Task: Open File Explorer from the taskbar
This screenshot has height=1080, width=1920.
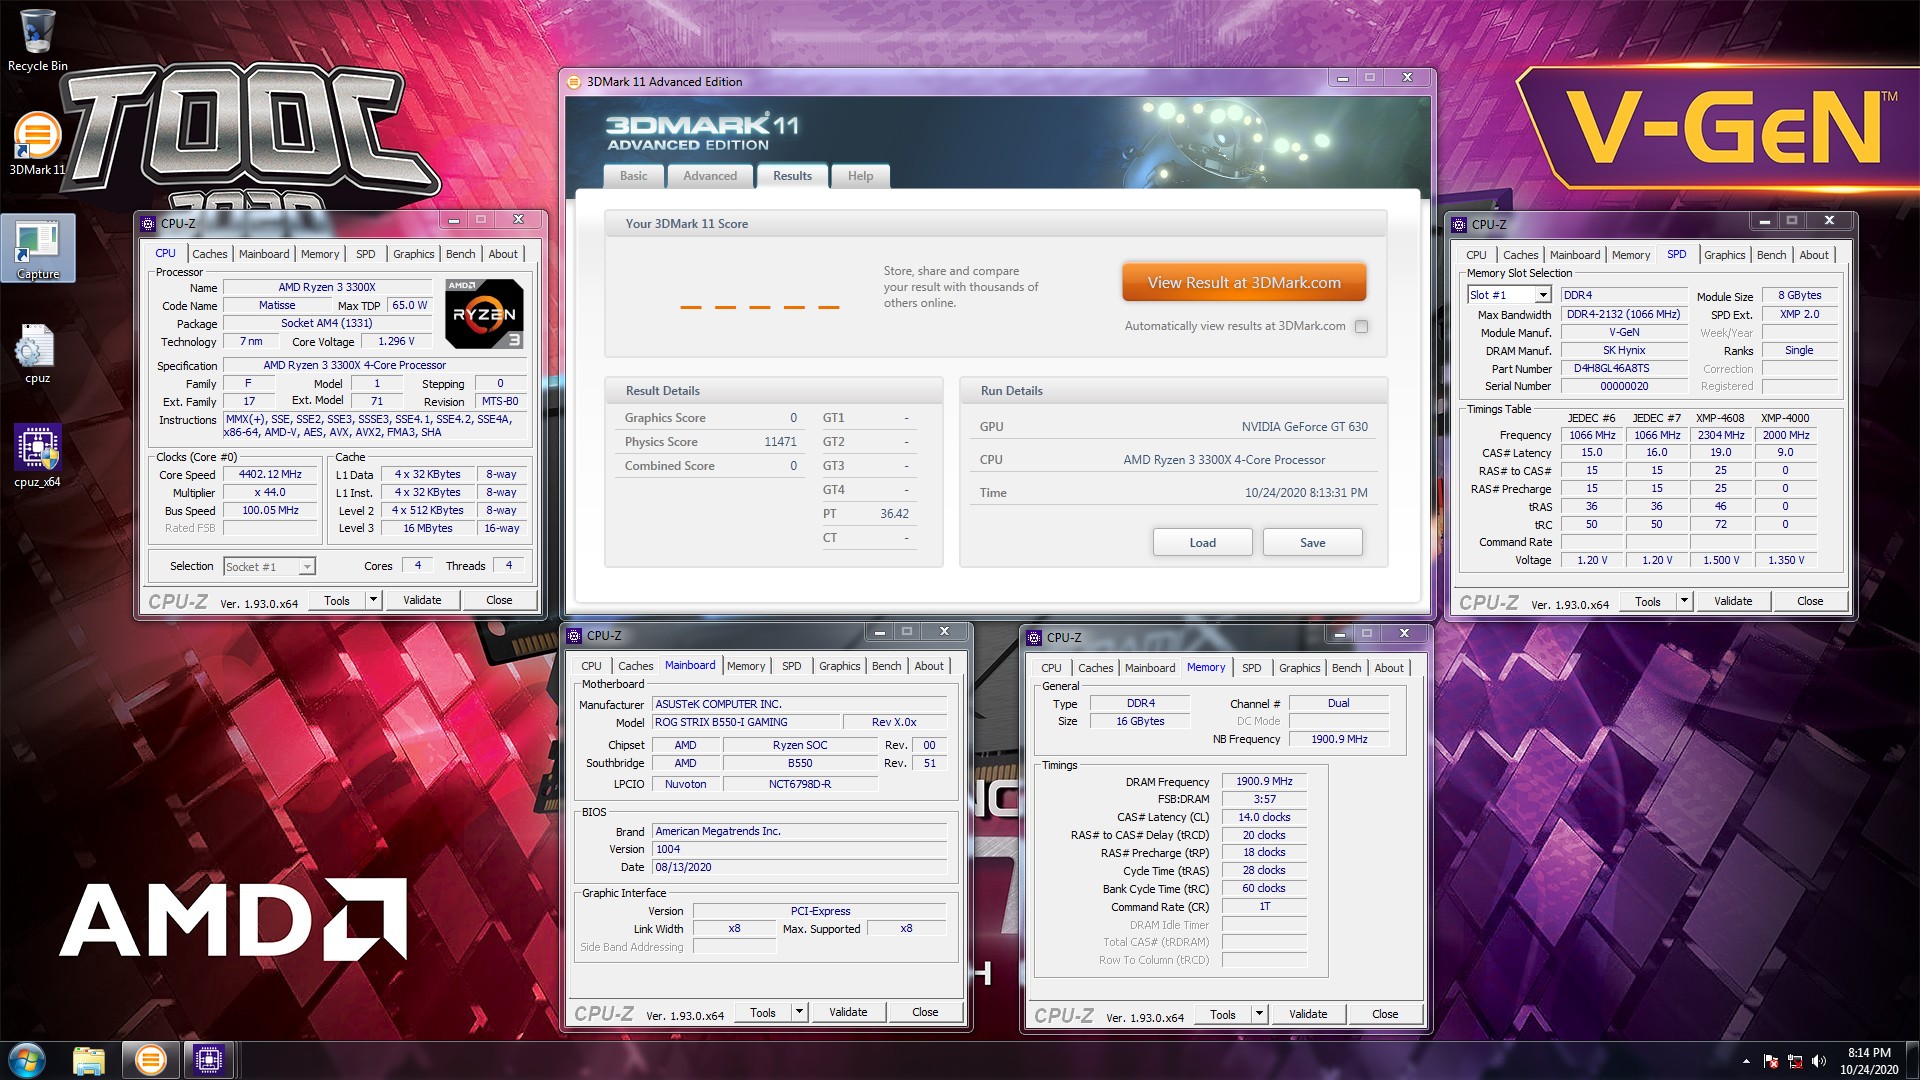Action: [89, 1060]
